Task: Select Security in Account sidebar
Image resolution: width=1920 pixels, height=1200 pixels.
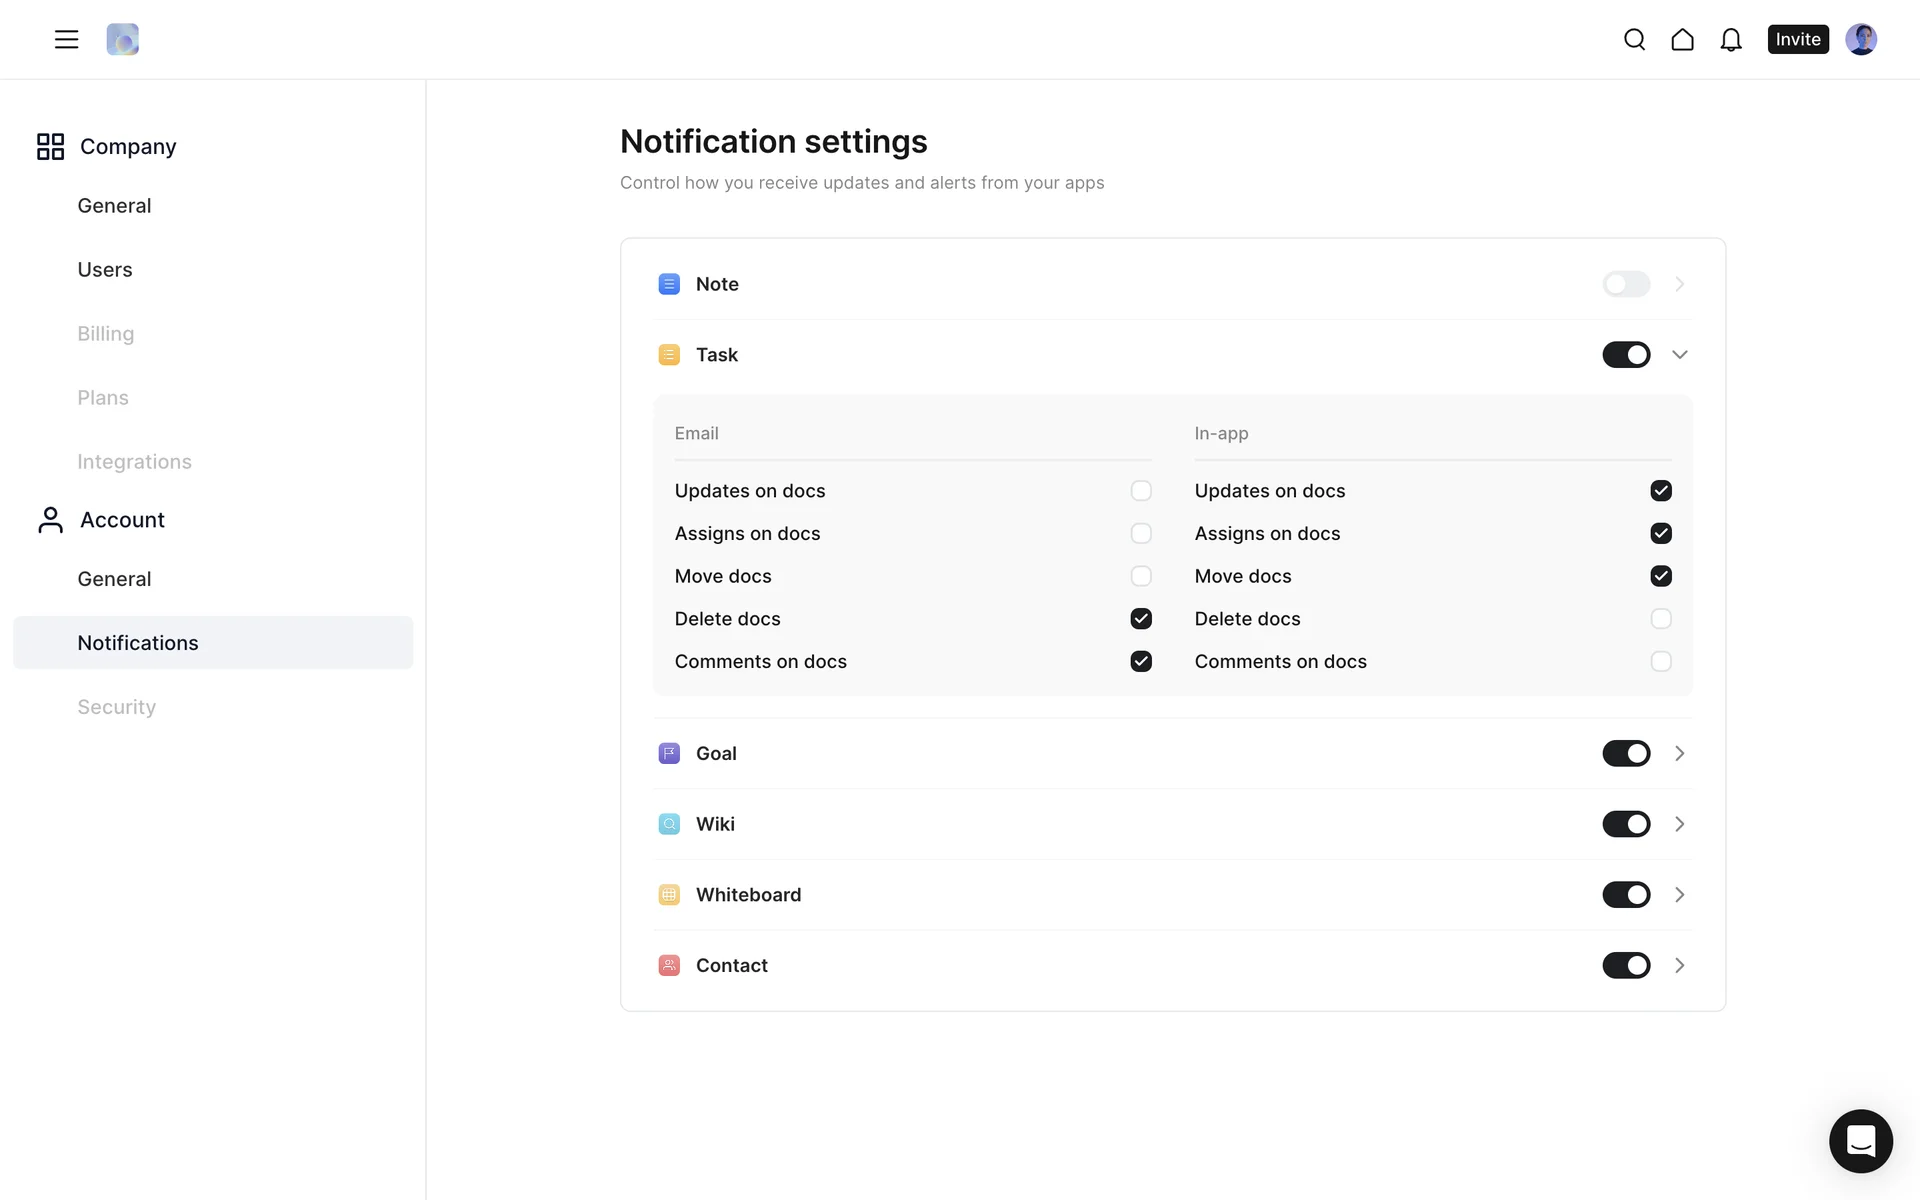Action: coord(116,707)
